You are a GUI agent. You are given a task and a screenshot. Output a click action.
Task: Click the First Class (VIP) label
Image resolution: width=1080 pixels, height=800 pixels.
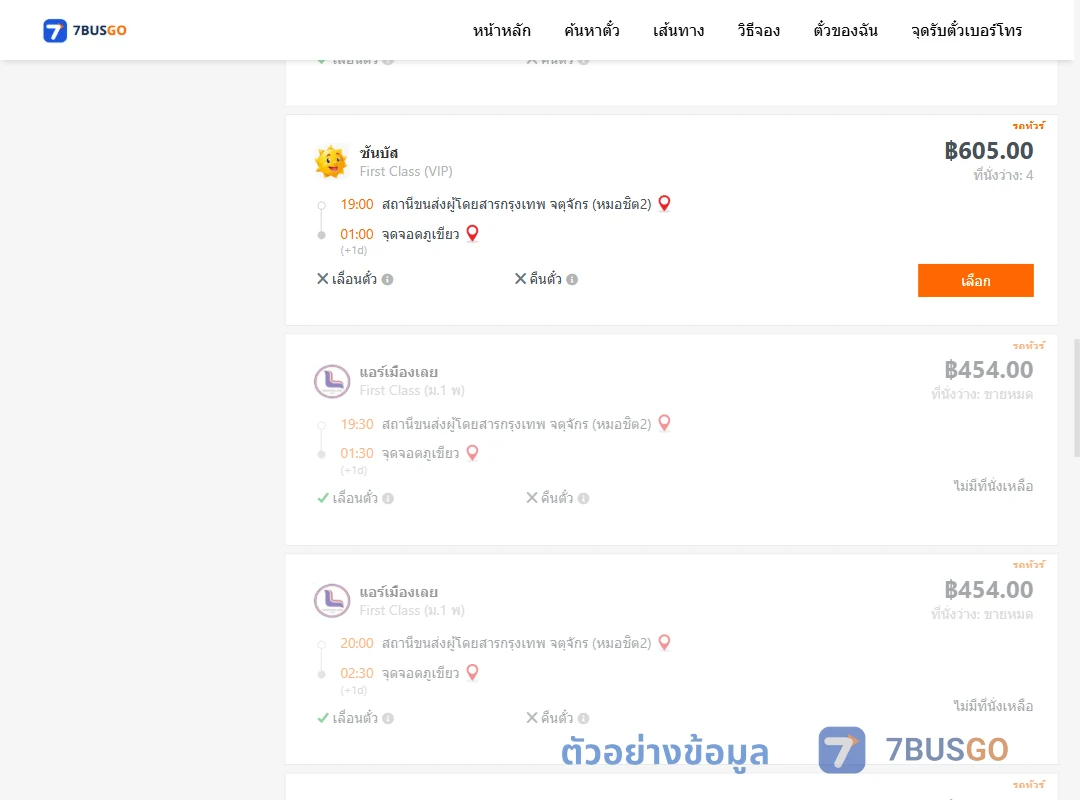[x=406, y=172]
